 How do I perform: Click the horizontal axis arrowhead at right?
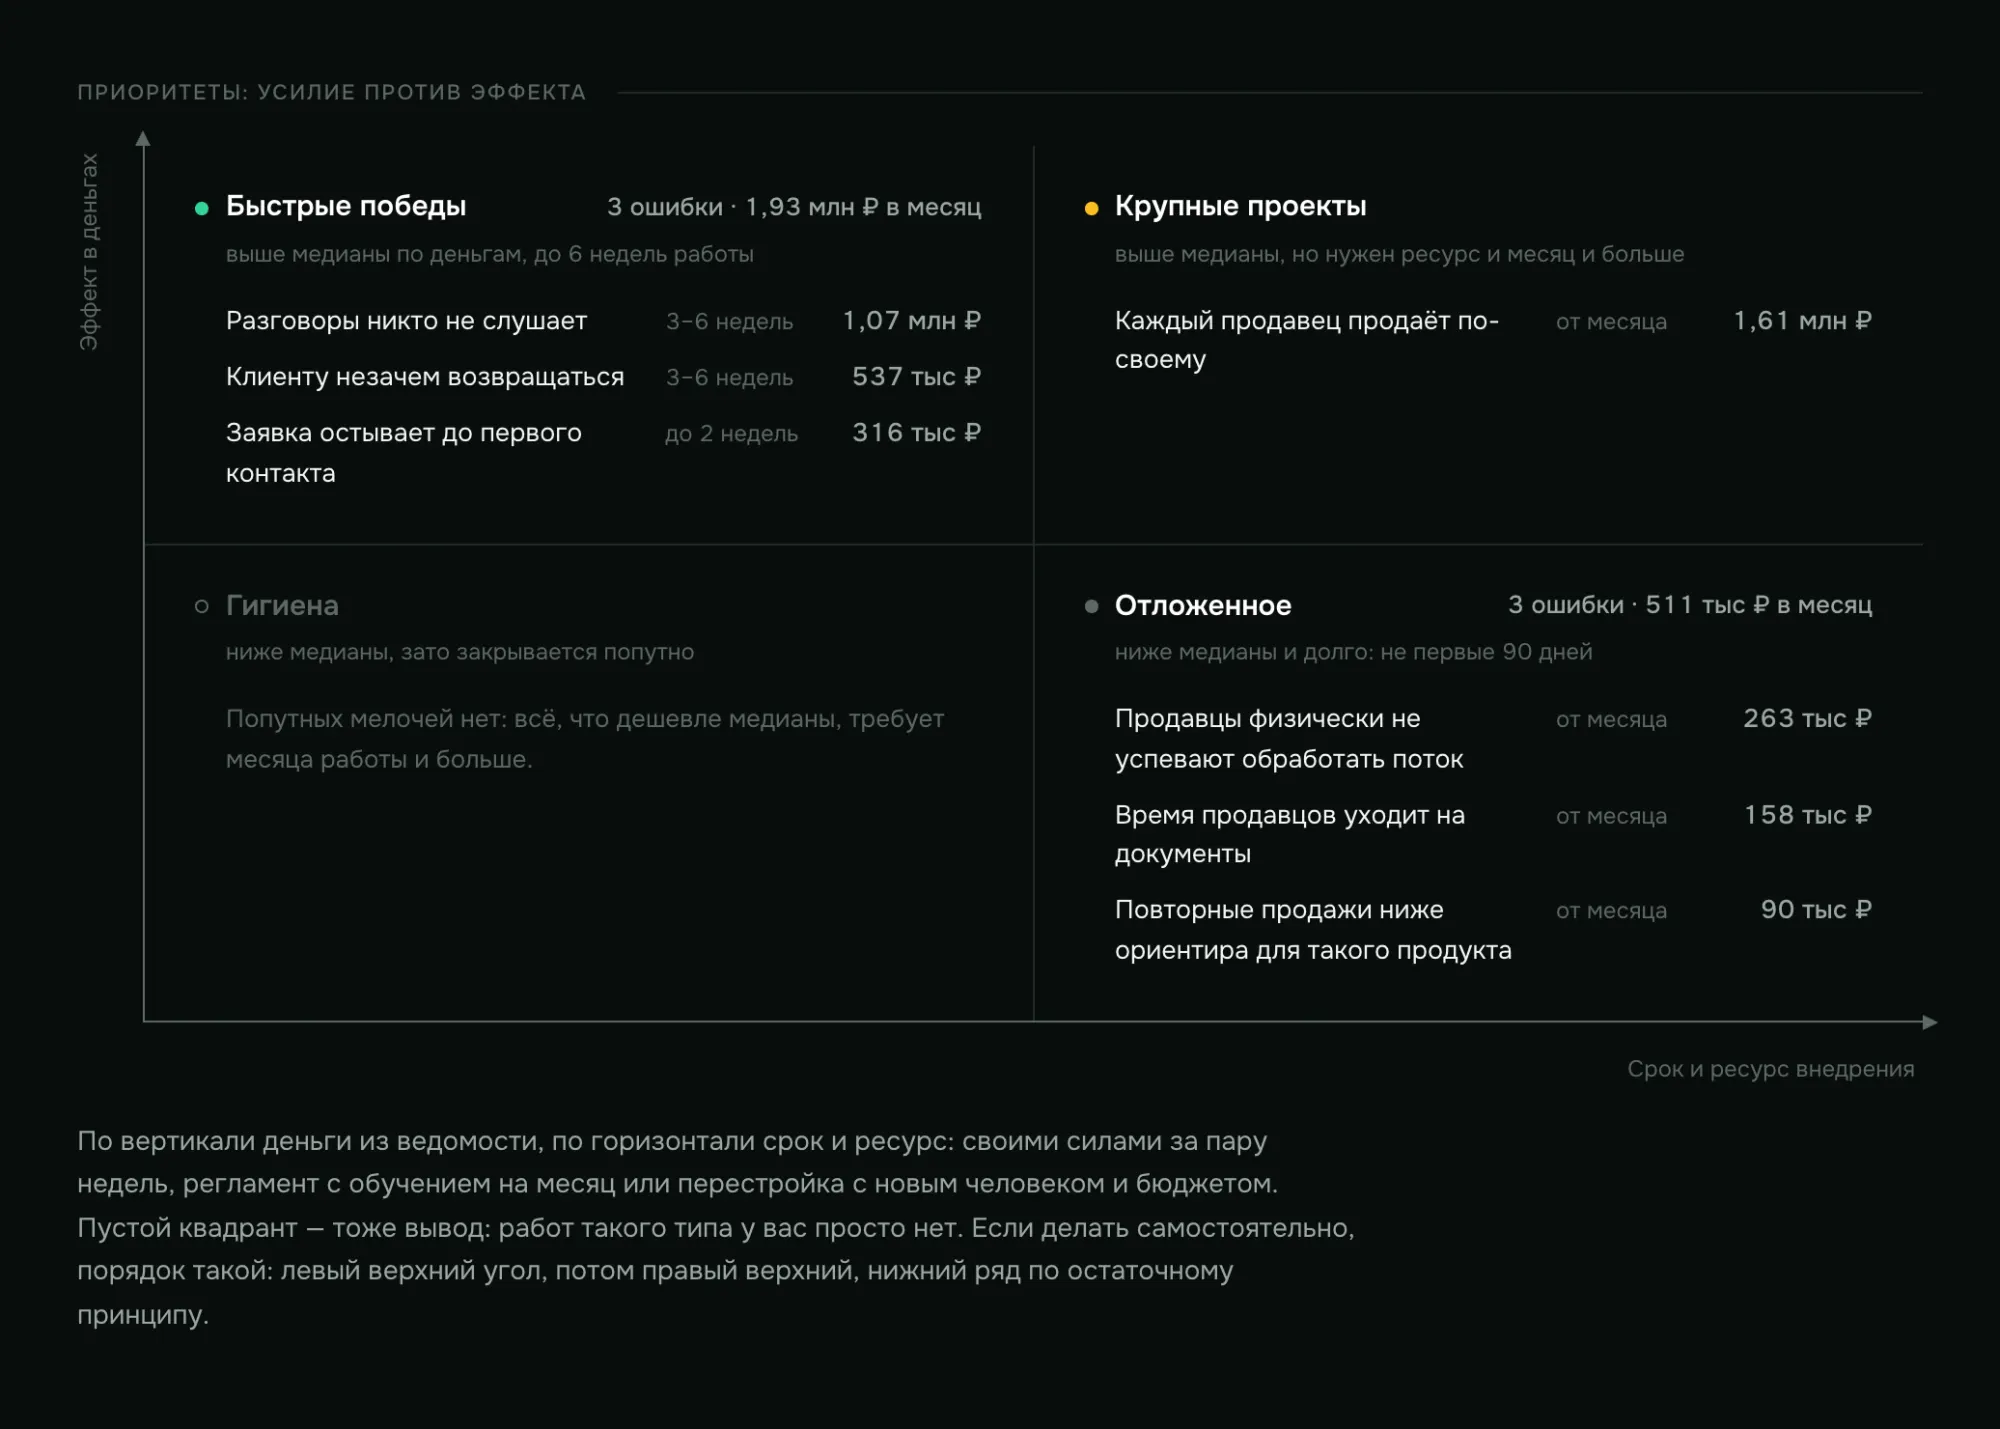[1930, 1022]
